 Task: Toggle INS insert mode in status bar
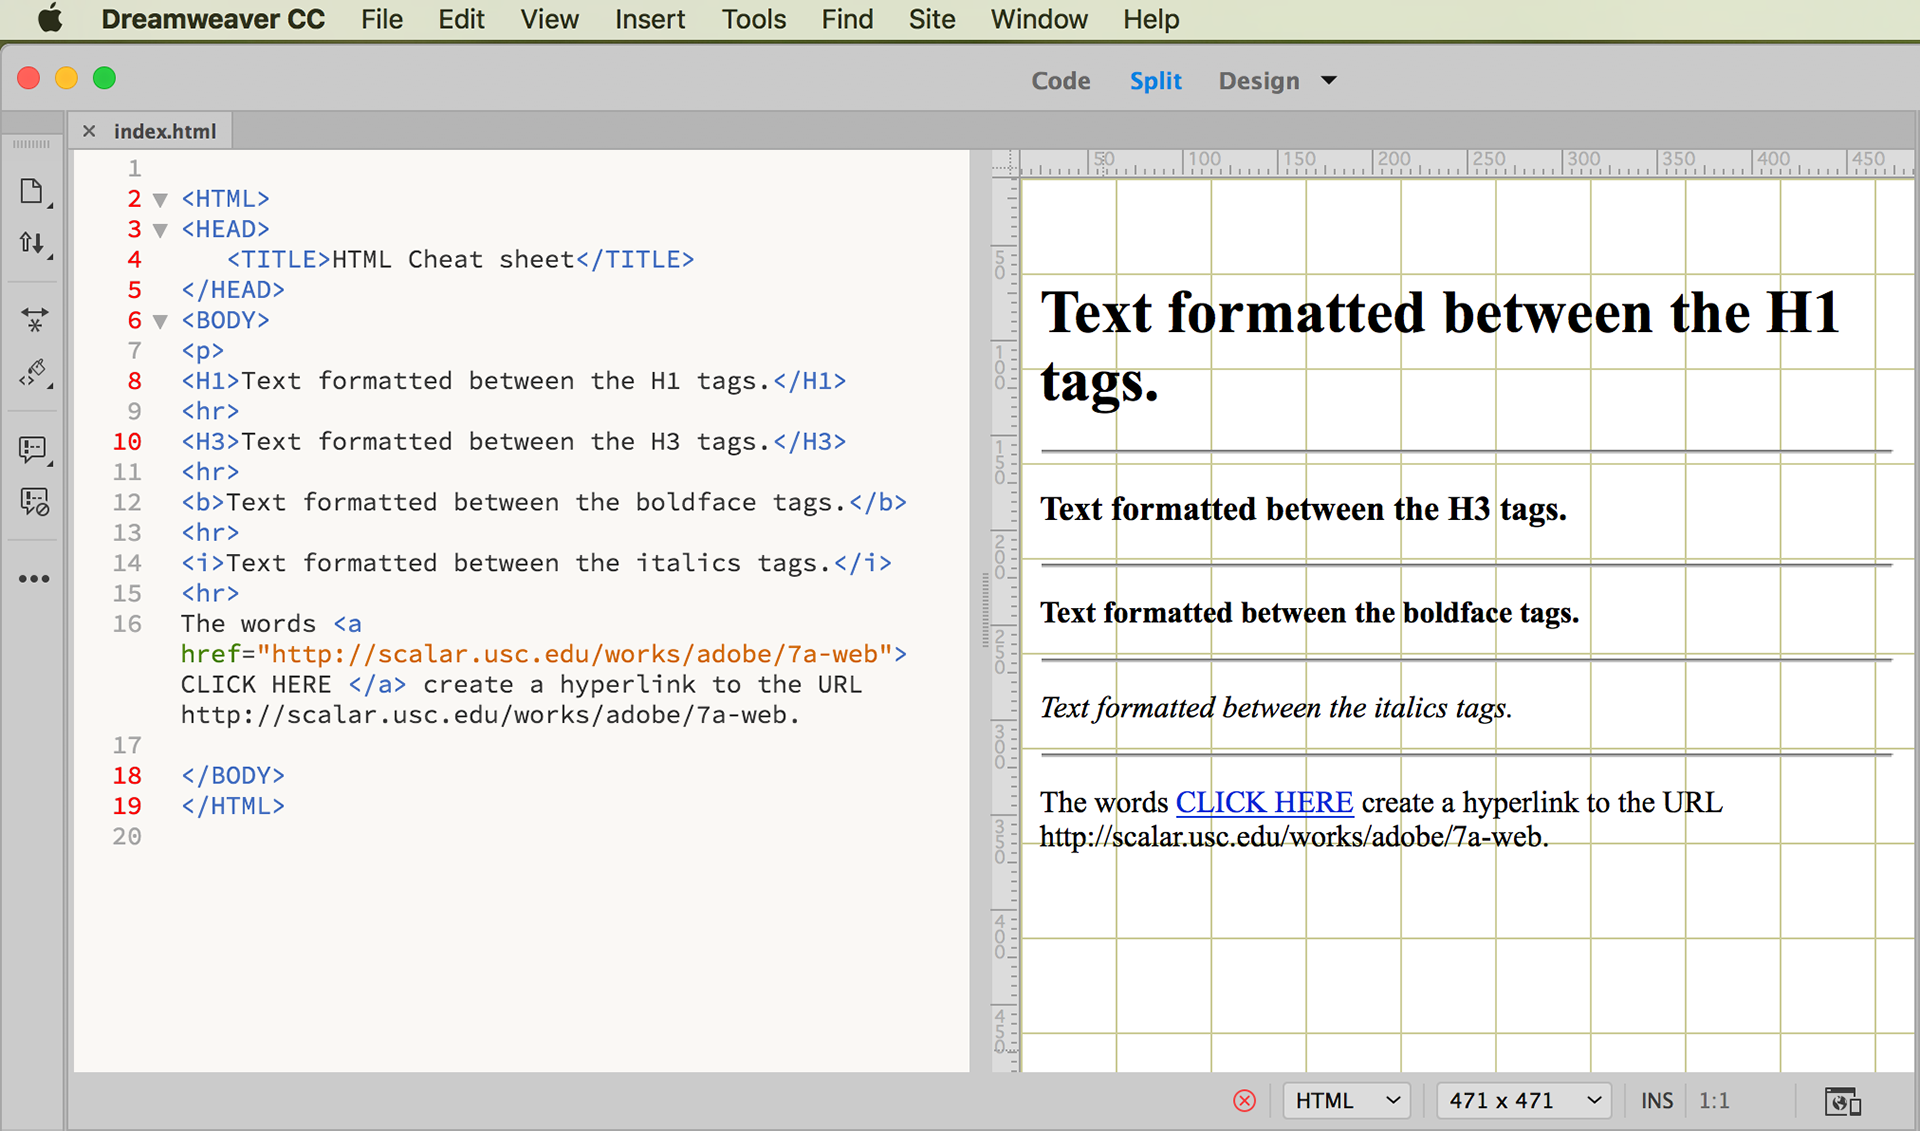[x=1656, y=1101]
